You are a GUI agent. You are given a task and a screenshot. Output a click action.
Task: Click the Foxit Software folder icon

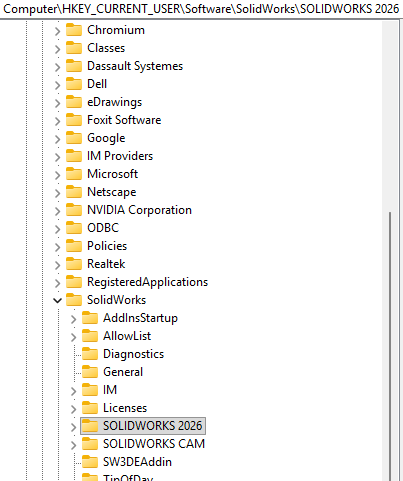(x=74, y=120)
